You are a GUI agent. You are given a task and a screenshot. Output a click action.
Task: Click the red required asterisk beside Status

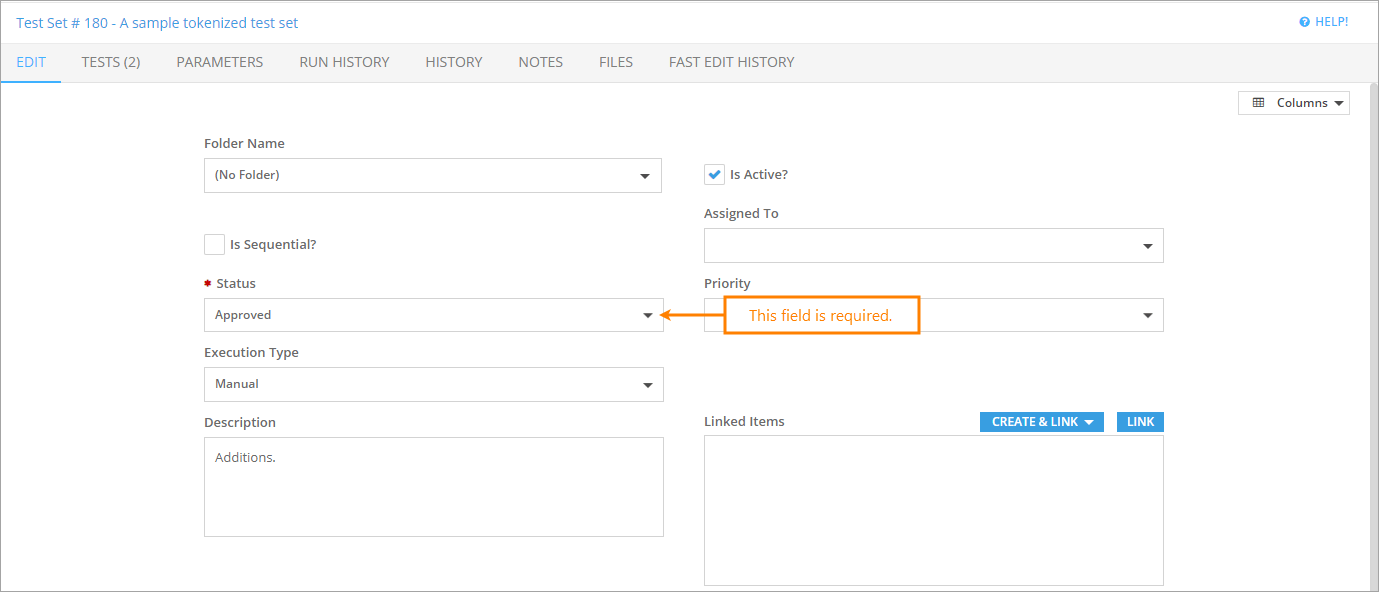click(x=208, y=284)
